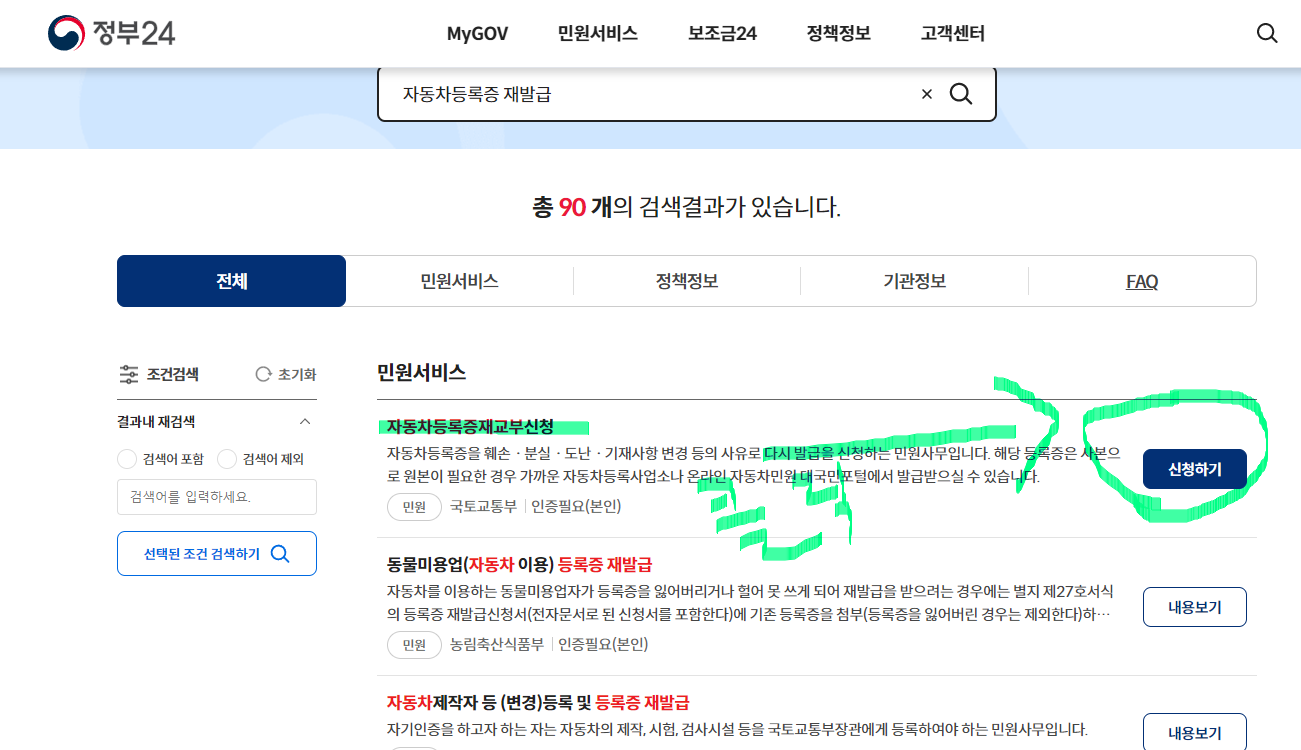Click the 조건검색 filter sliders icon

(x=129, y=375)
